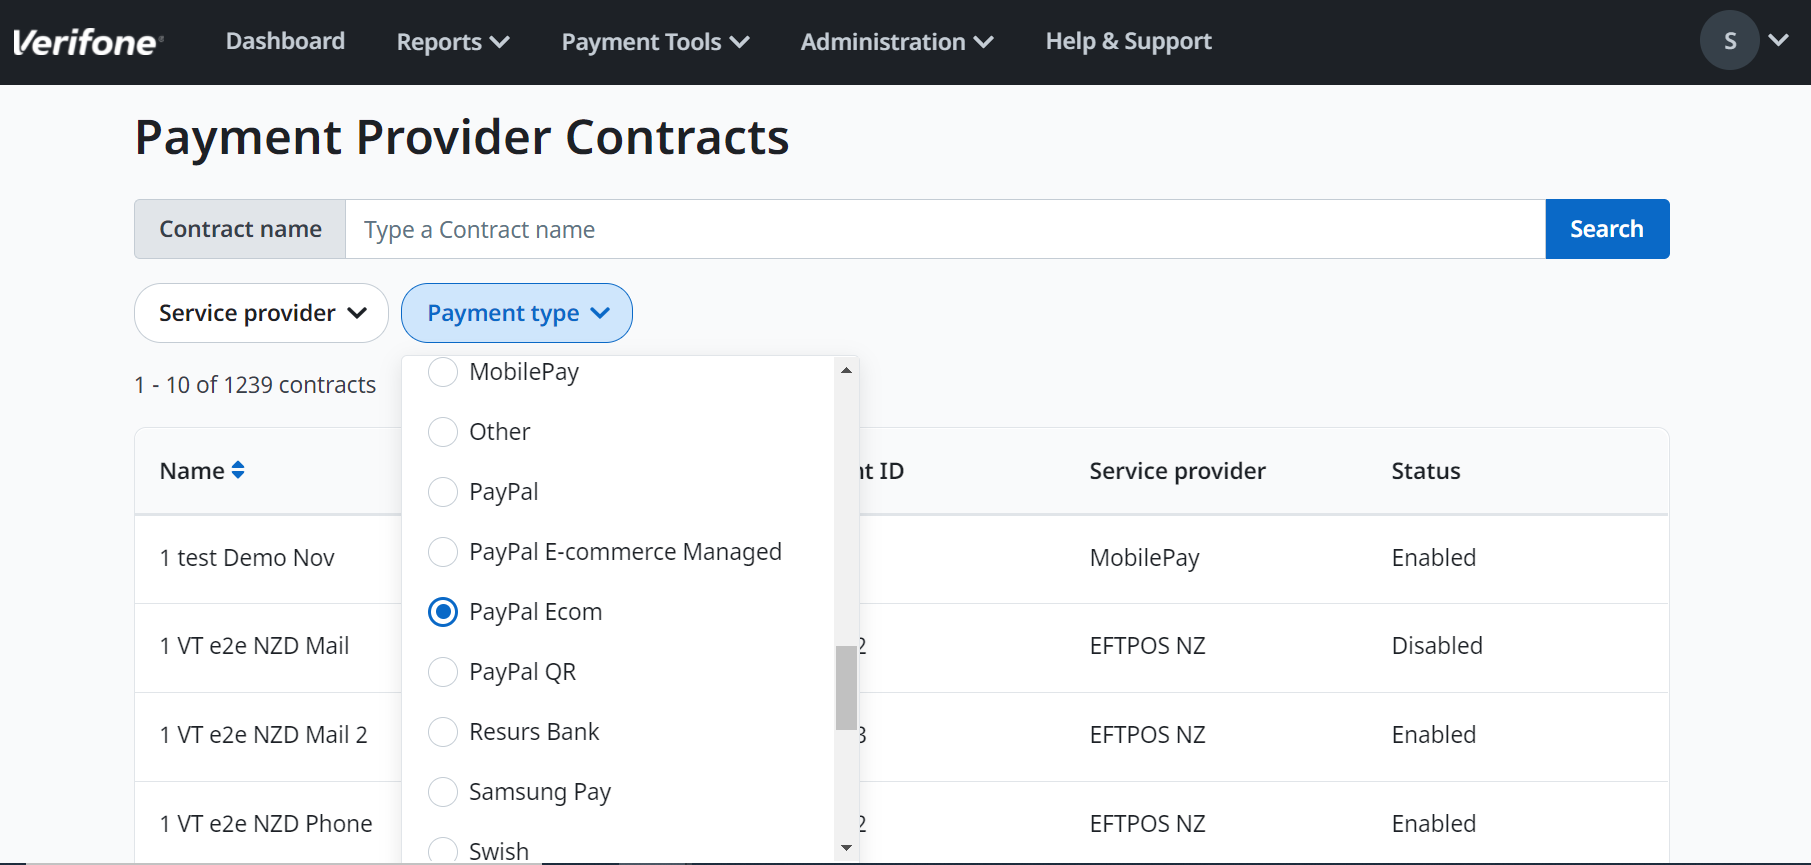Select the Other payment type
This screenshot has width=1811, height=865.
point(443,431)
